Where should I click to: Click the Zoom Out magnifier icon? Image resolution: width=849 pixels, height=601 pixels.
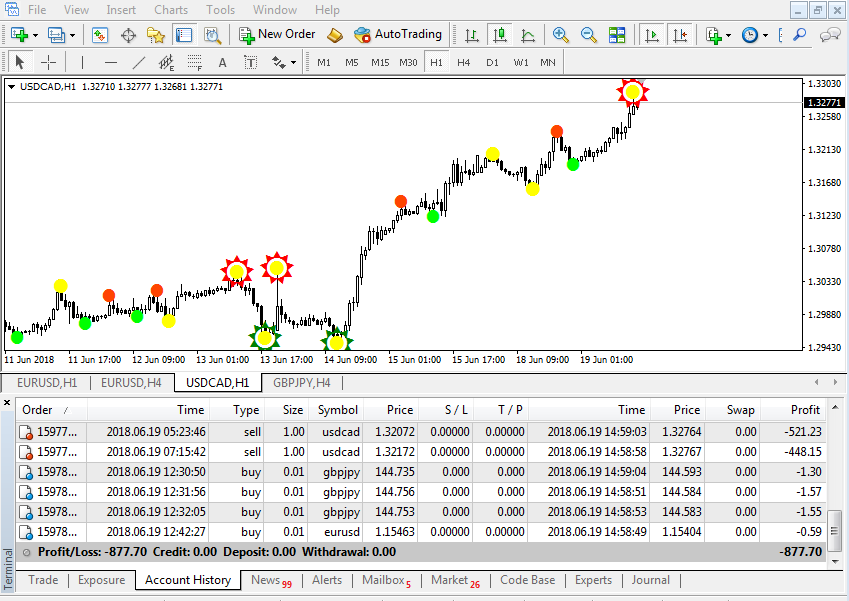pyautogui.click(x=589, y=36)
